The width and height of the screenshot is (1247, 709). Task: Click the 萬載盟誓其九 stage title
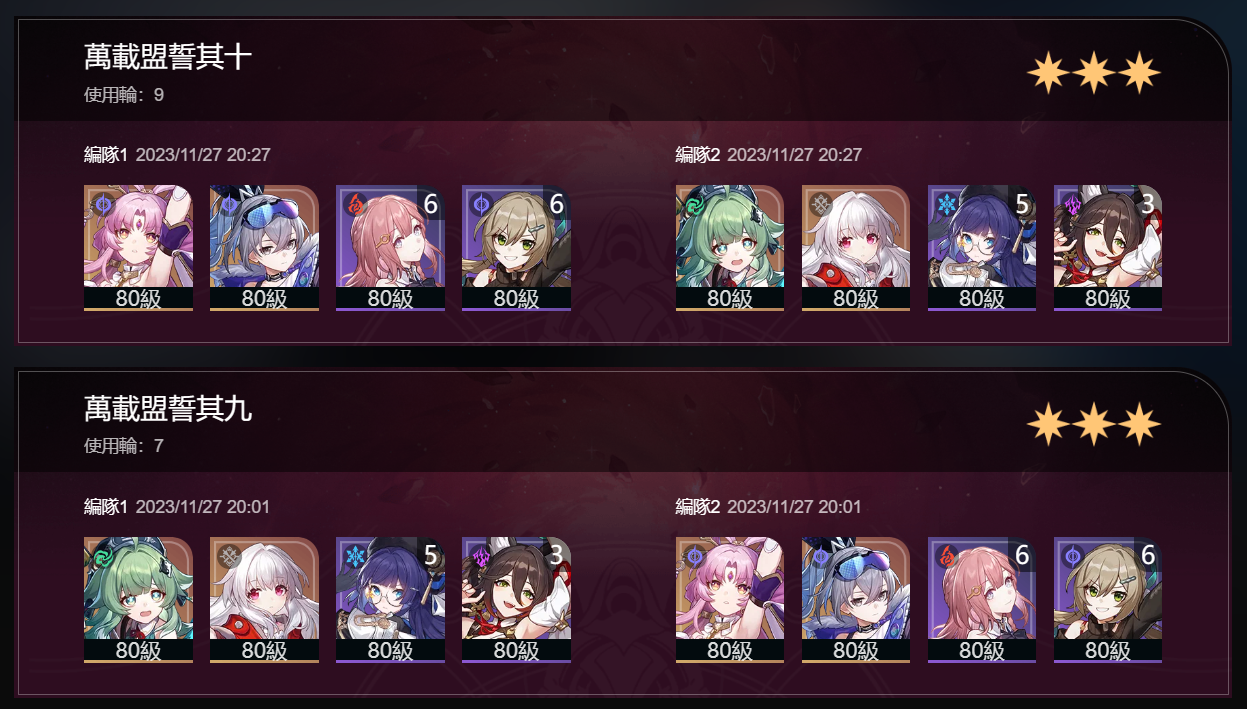pyautogui.click(x=168, y=408)
